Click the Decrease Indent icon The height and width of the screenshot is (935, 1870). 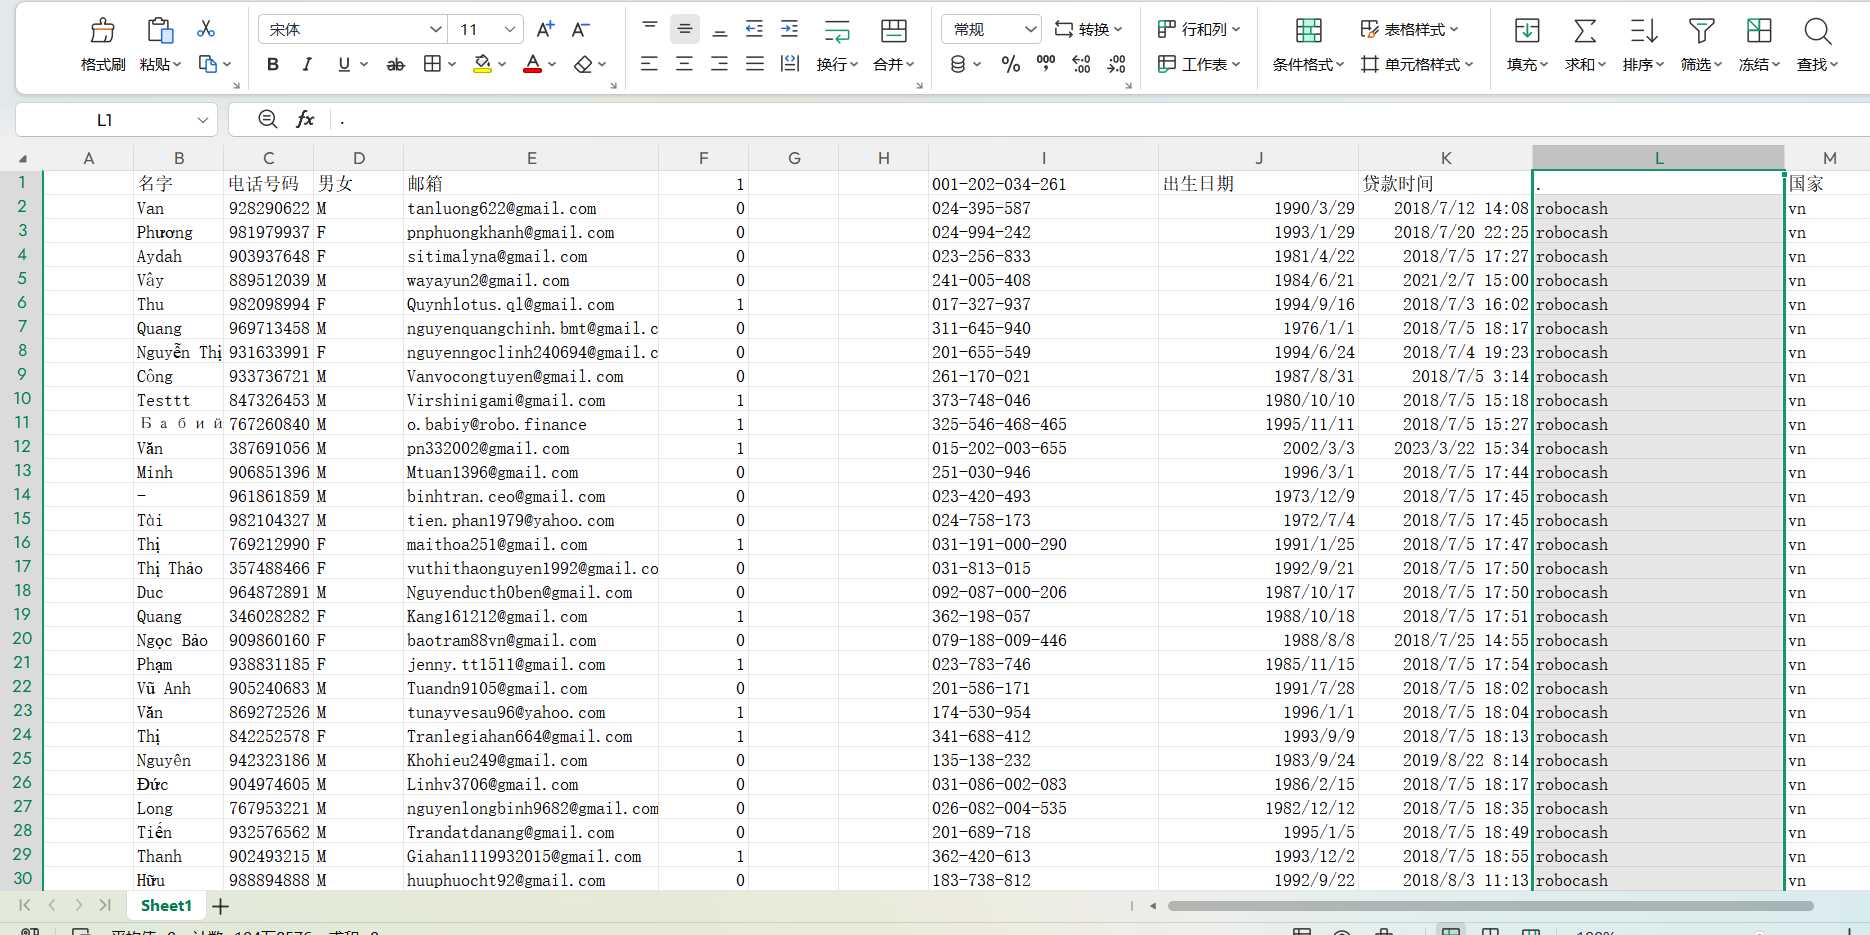pos(755,29)
